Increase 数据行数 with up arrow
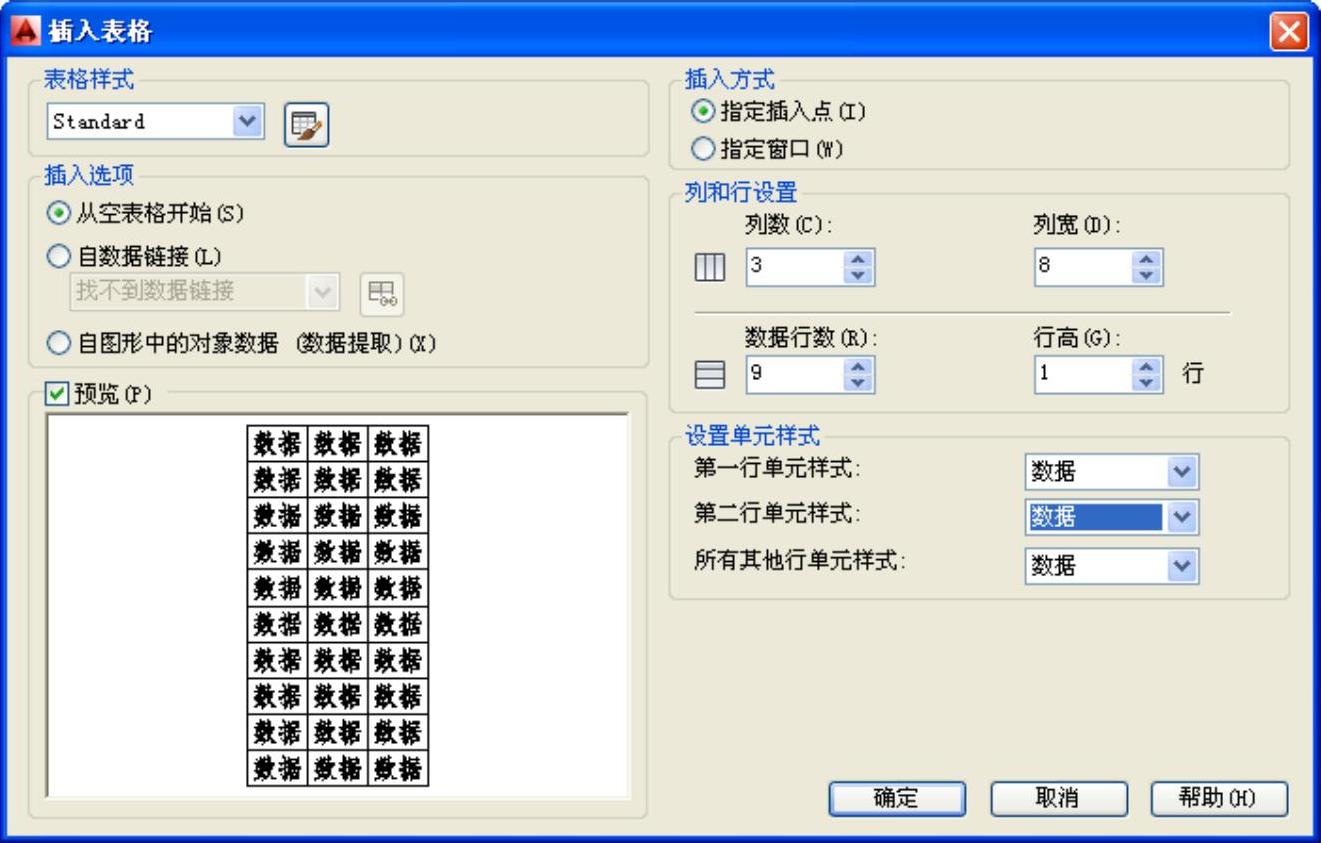The width and height of the screenshot is (1321, 843). pyautogui.click(x=859, y=368)
